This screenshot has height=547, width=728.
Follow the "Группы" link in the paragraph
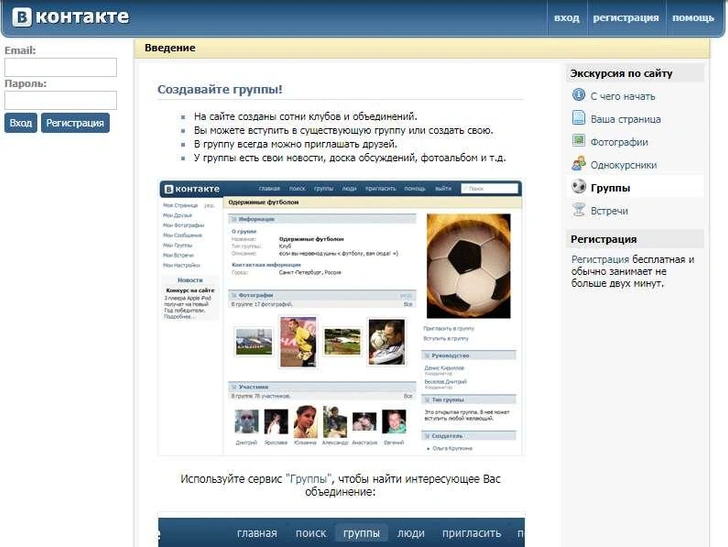[x=309, y=479]
